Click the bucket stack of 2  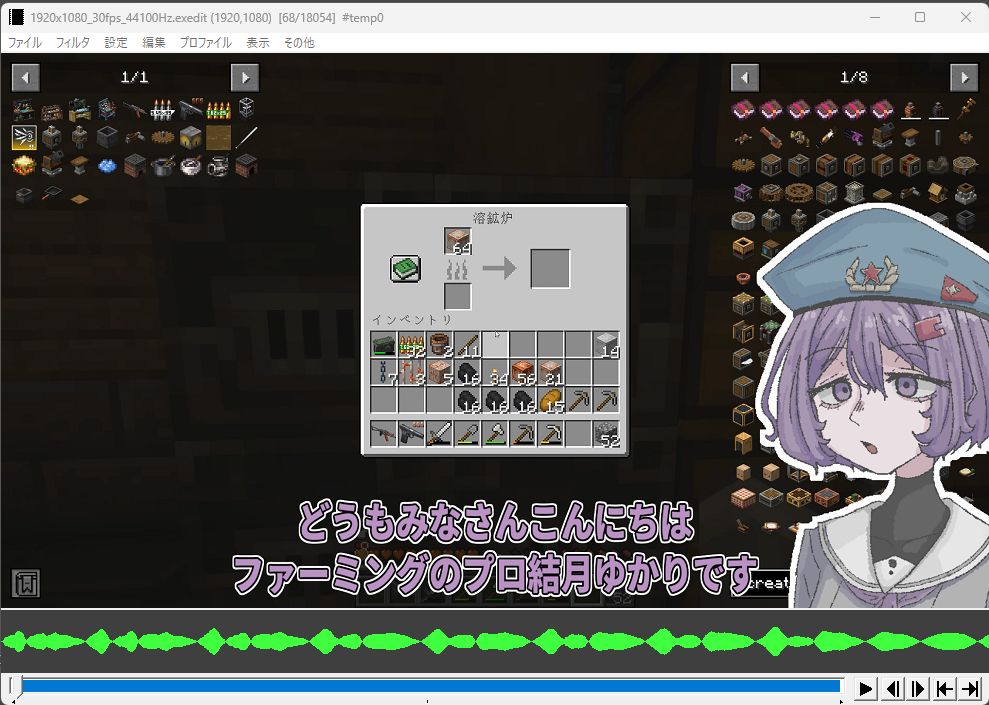(439, 345)
